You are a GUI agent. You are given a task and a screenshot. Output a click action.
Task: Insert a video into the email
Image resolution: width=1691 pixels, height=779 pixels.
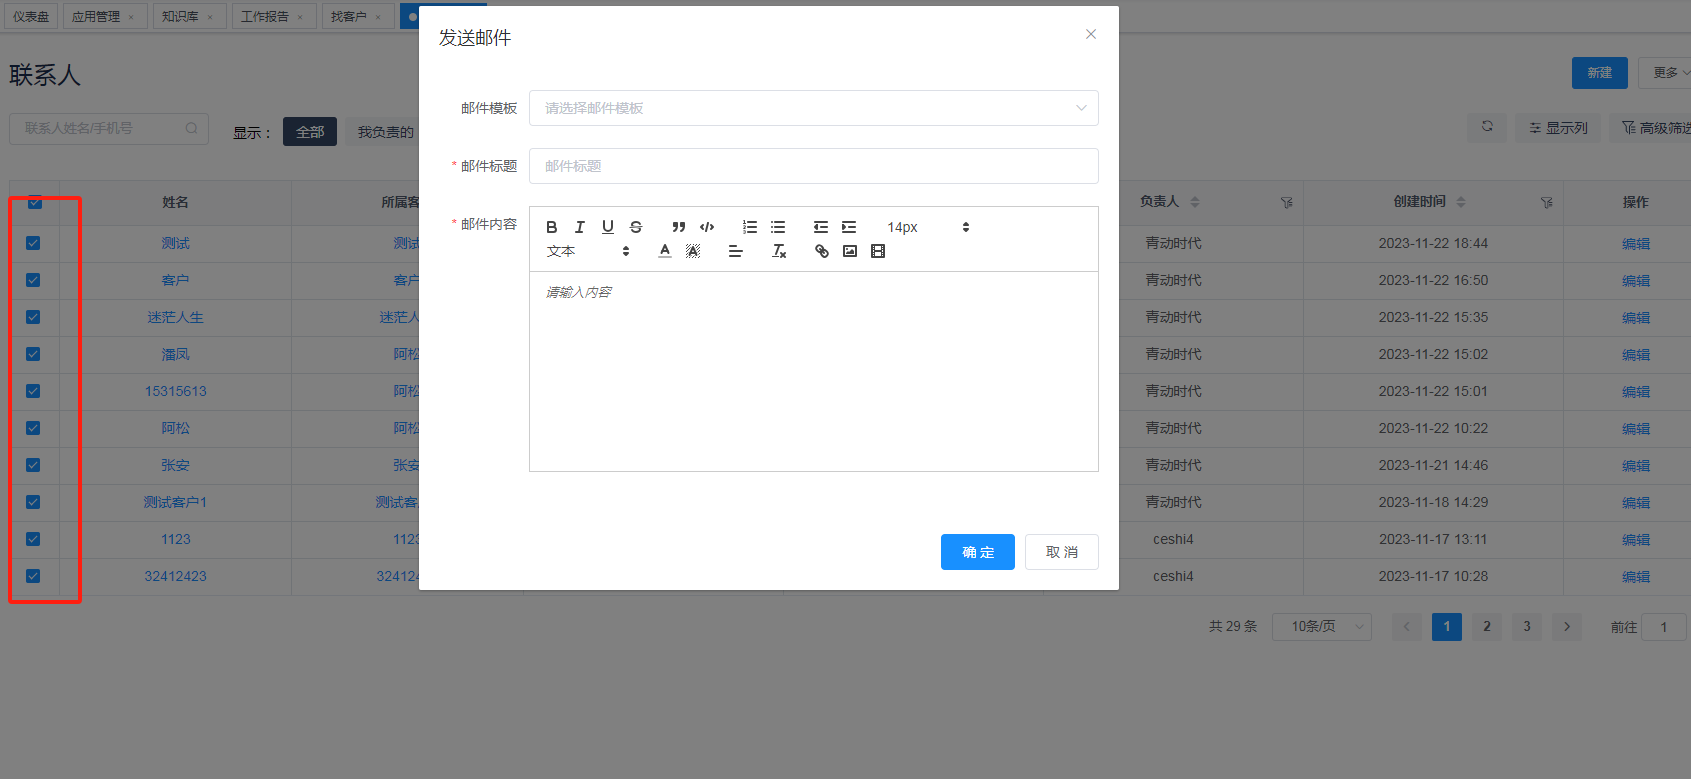[x=878, y=251]
